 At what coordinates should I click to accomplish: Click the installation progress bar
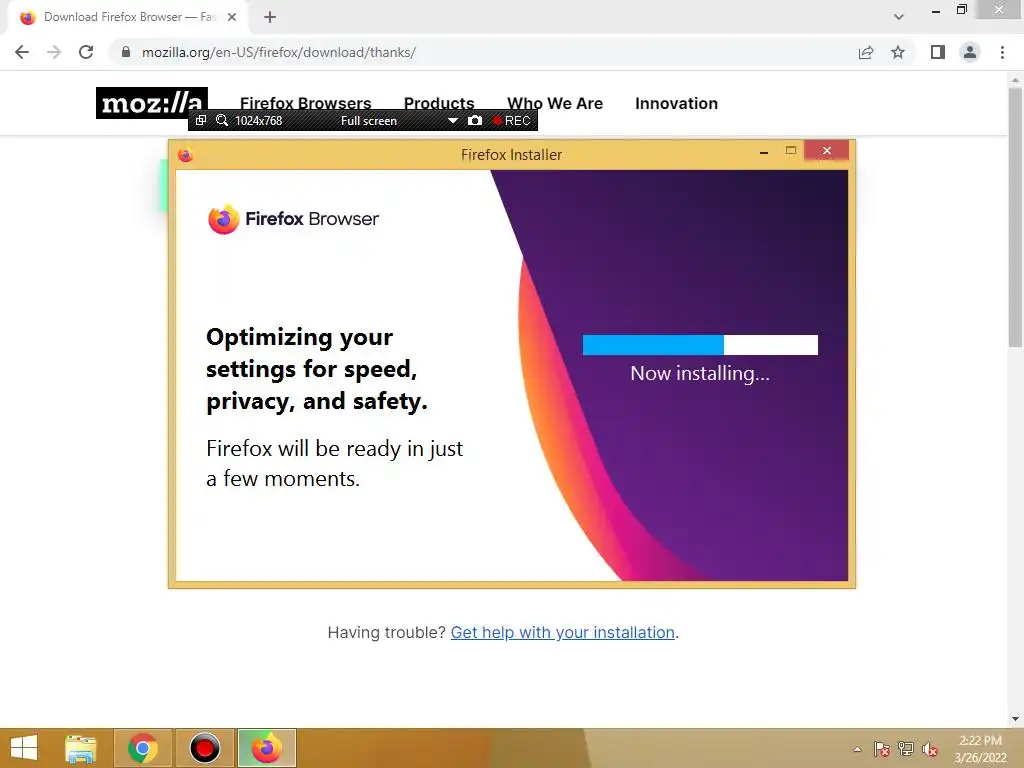click(x=700, y=345)
